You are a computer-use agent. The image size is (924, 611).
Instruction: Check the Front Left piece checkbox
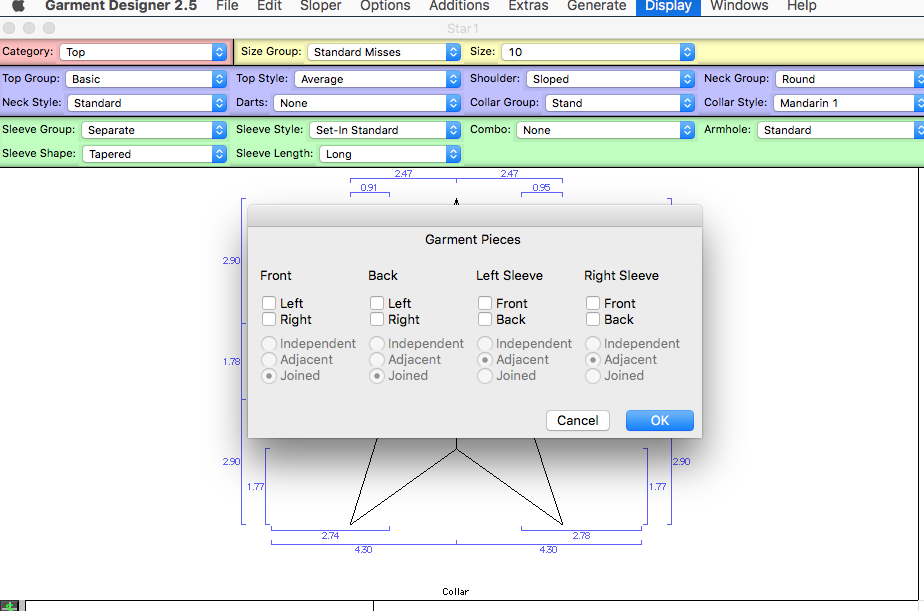[x=269, y=303]
